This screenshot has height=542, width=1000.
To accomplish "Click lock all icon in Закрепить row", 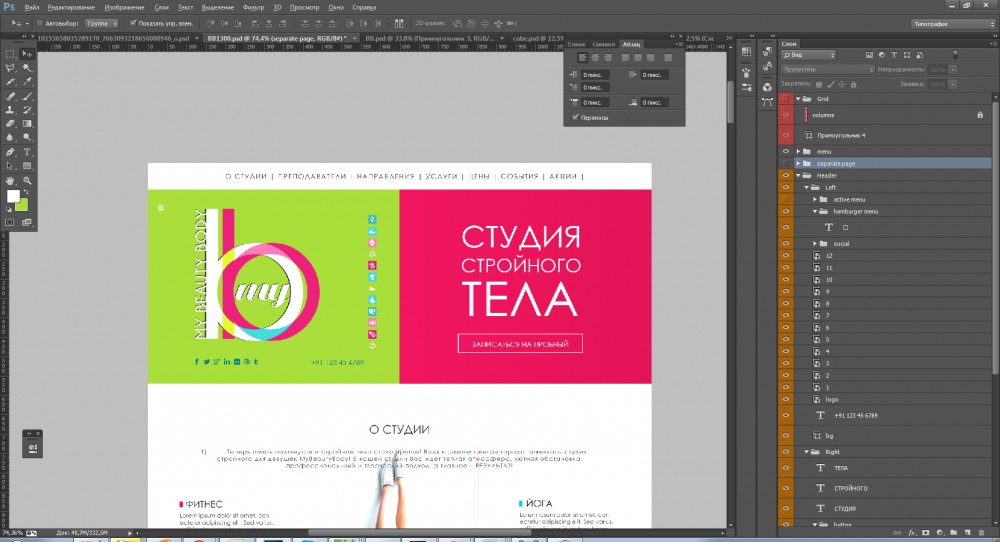I will tap(853, 84).
